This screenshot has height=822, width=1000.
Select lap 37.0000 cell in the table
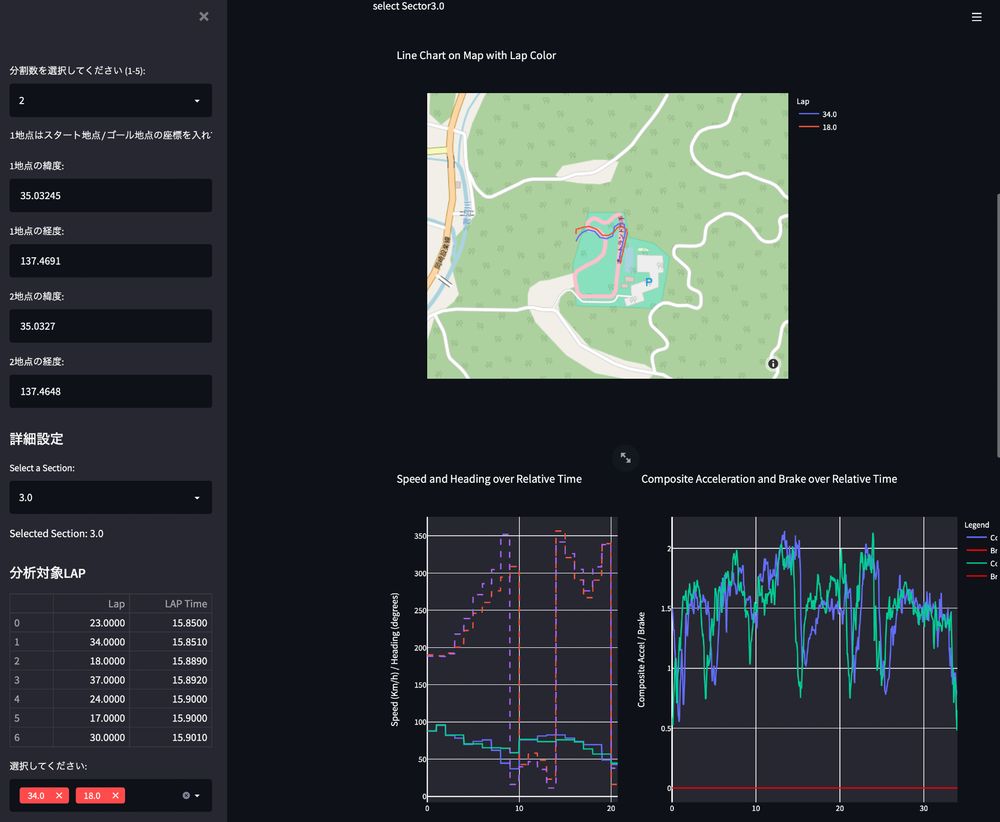(x=91, y=680)
